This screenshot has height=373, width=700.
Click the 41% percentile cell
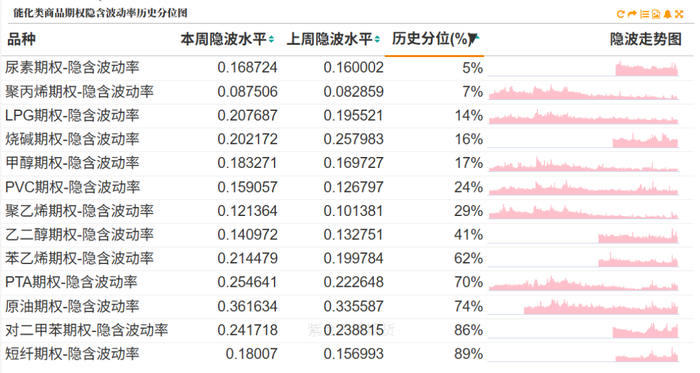tap(469, 235)
